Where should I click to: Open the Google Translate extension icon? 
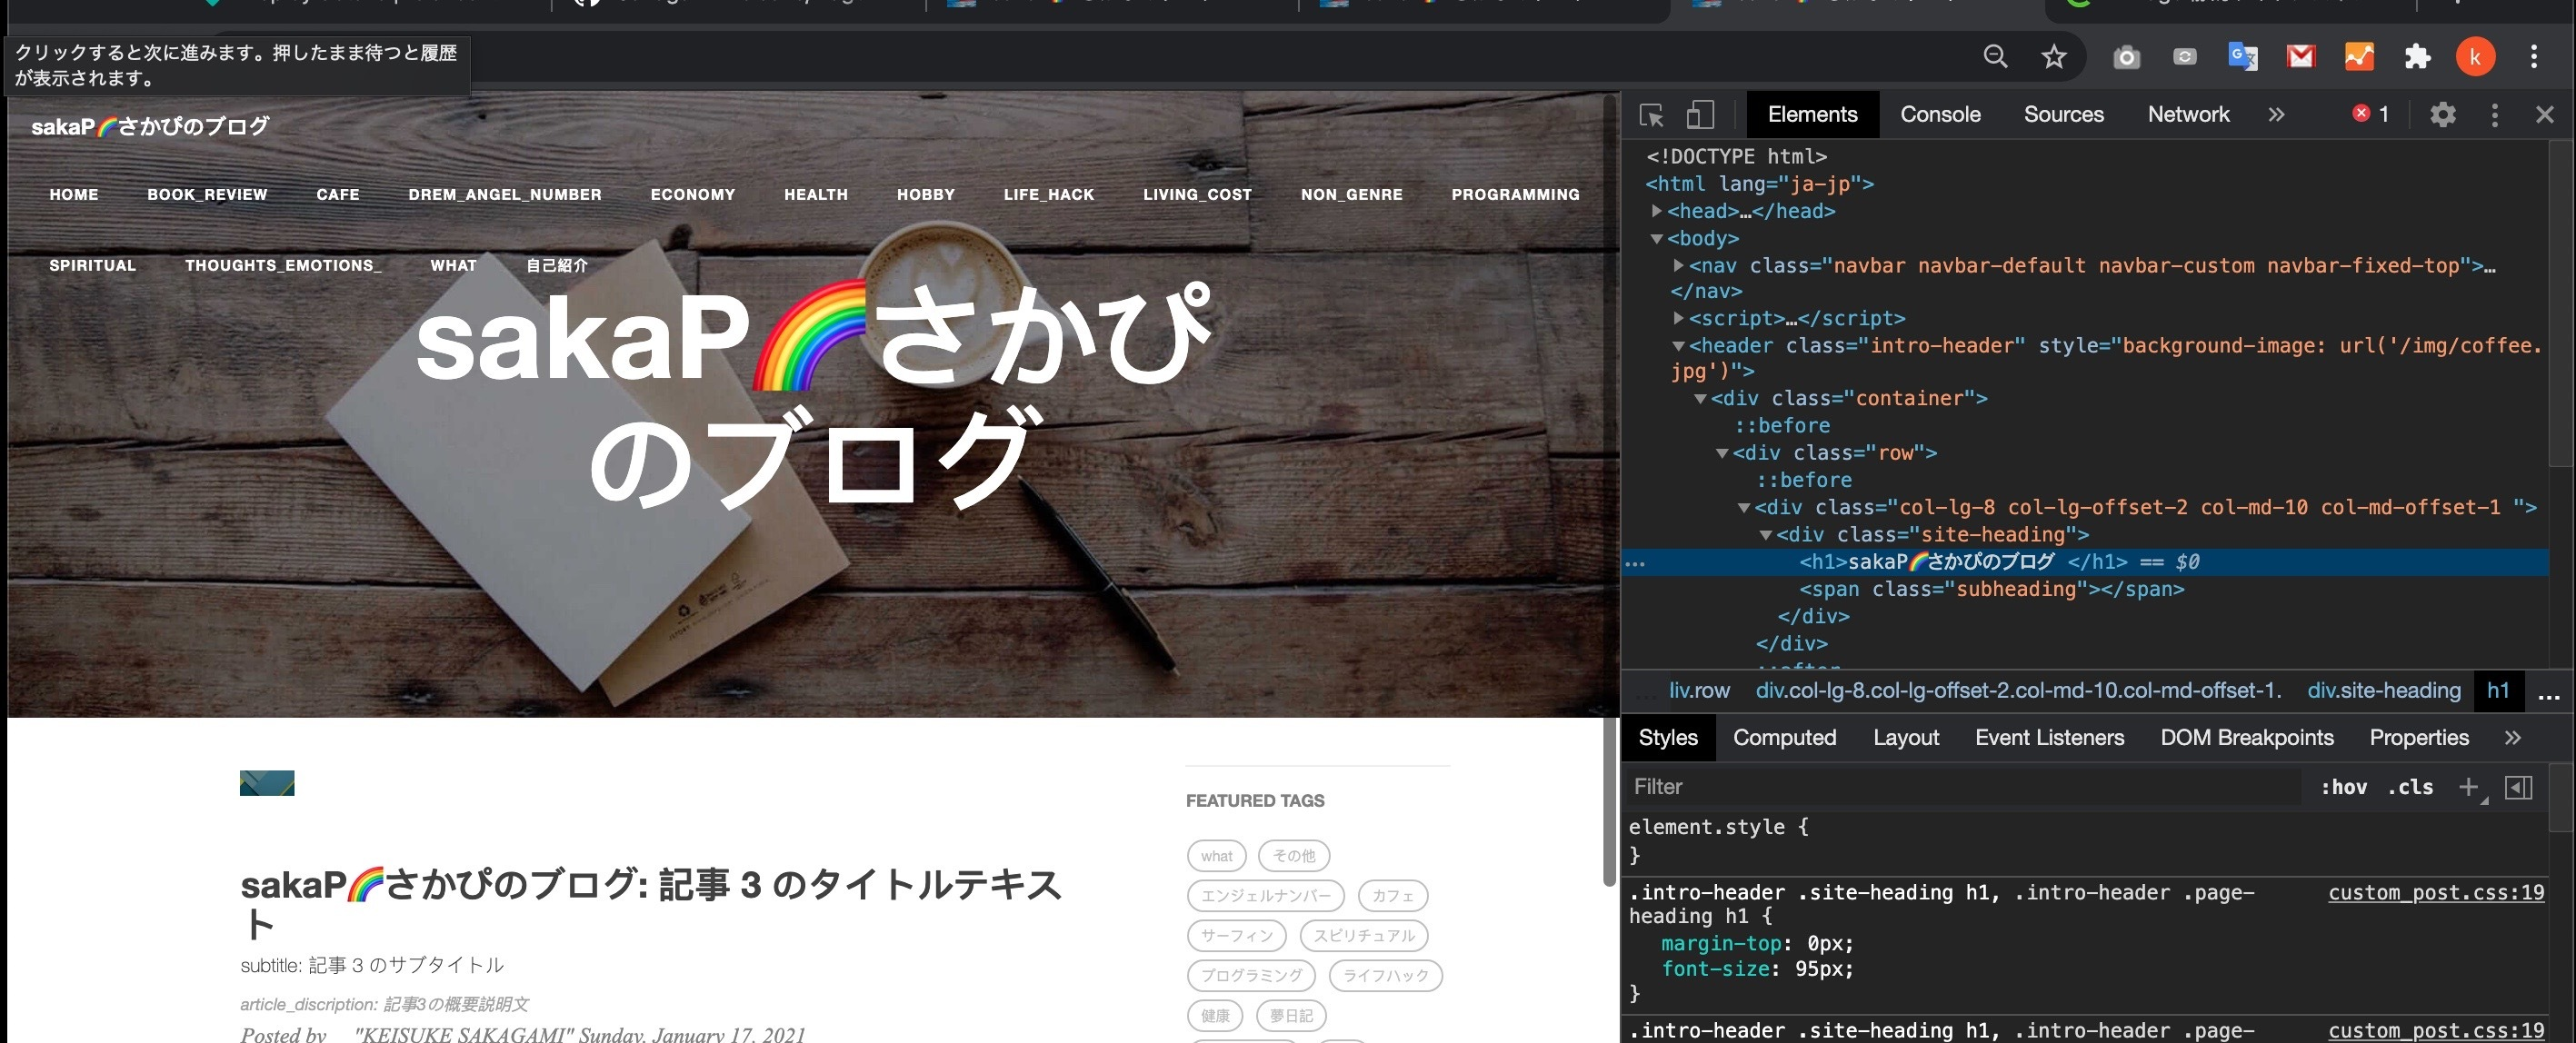2243,57
